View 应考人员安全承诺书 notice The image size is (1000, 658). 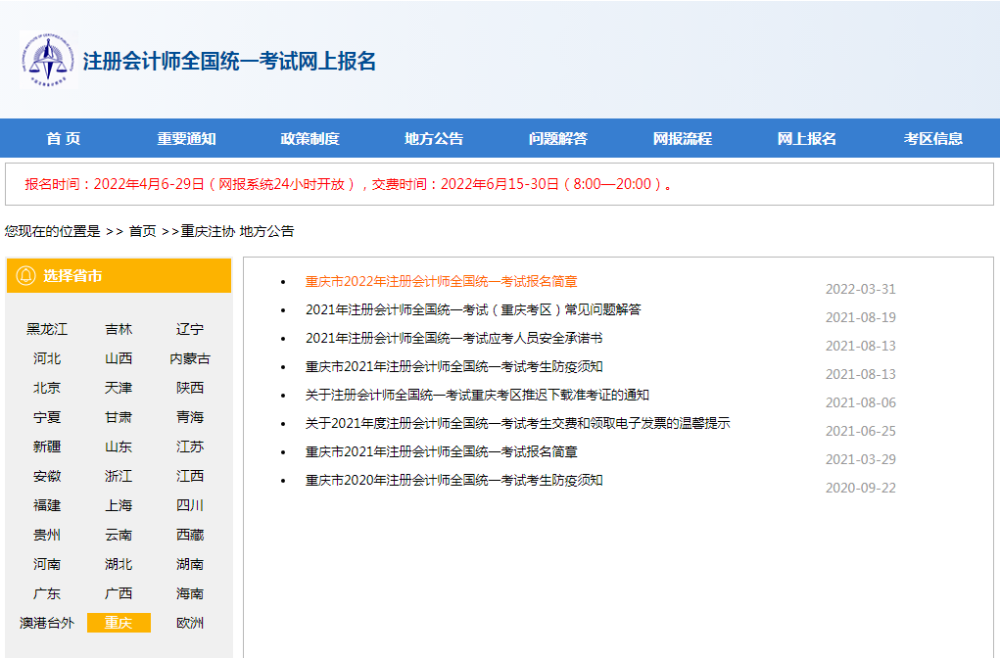point(454,338)
